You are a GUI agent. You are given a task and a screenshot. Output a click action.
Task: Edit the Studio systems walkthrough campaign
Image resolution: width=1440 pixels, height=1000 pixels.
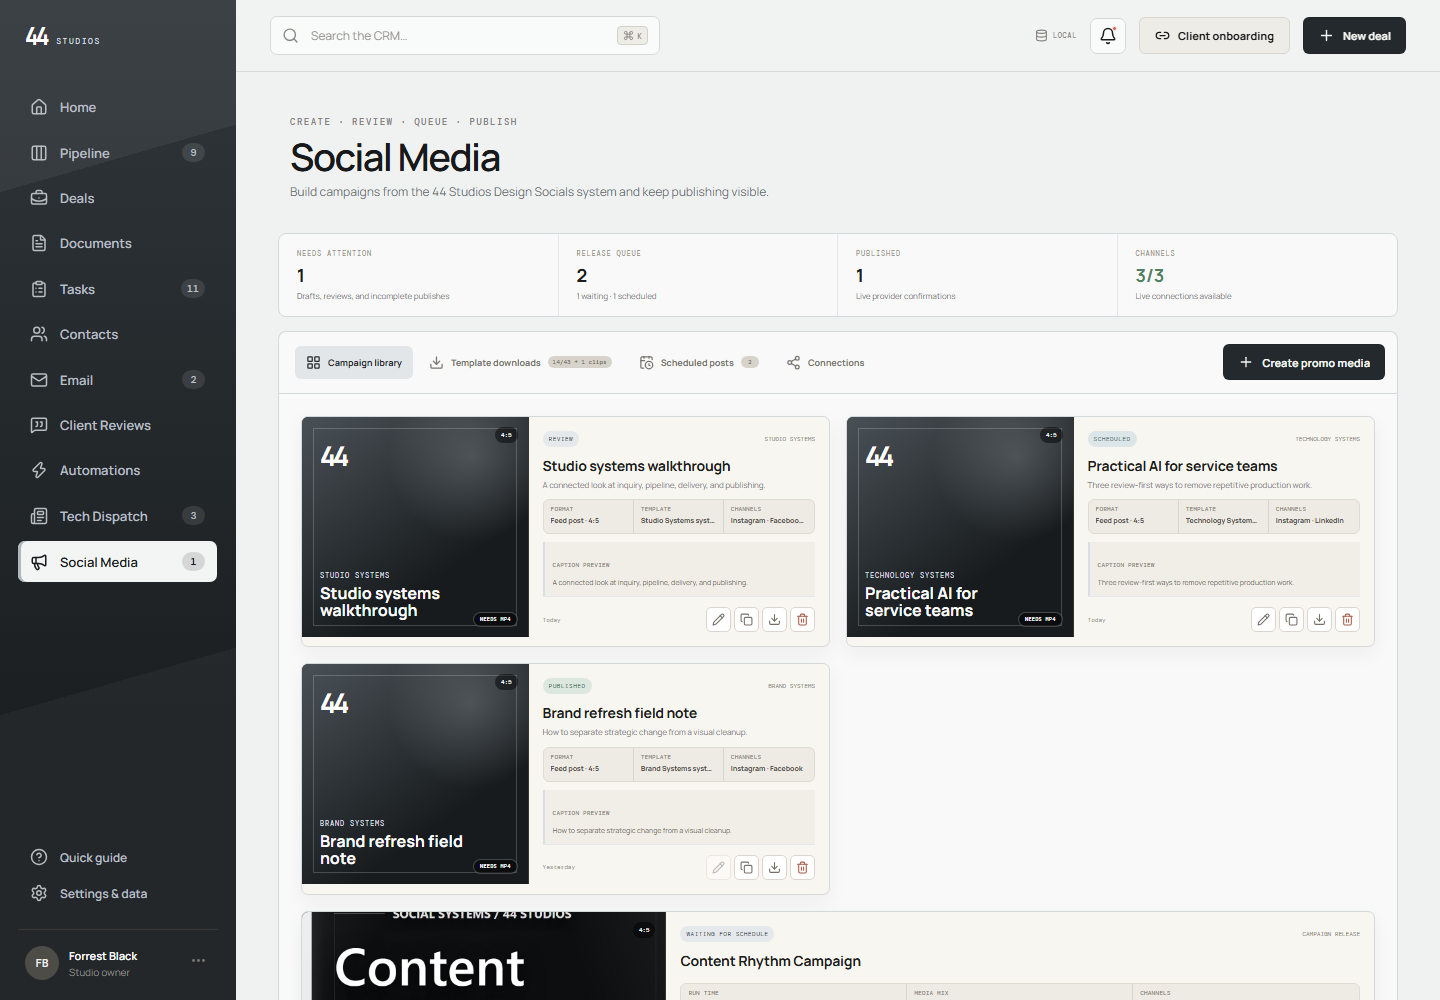tap(719, 620)
